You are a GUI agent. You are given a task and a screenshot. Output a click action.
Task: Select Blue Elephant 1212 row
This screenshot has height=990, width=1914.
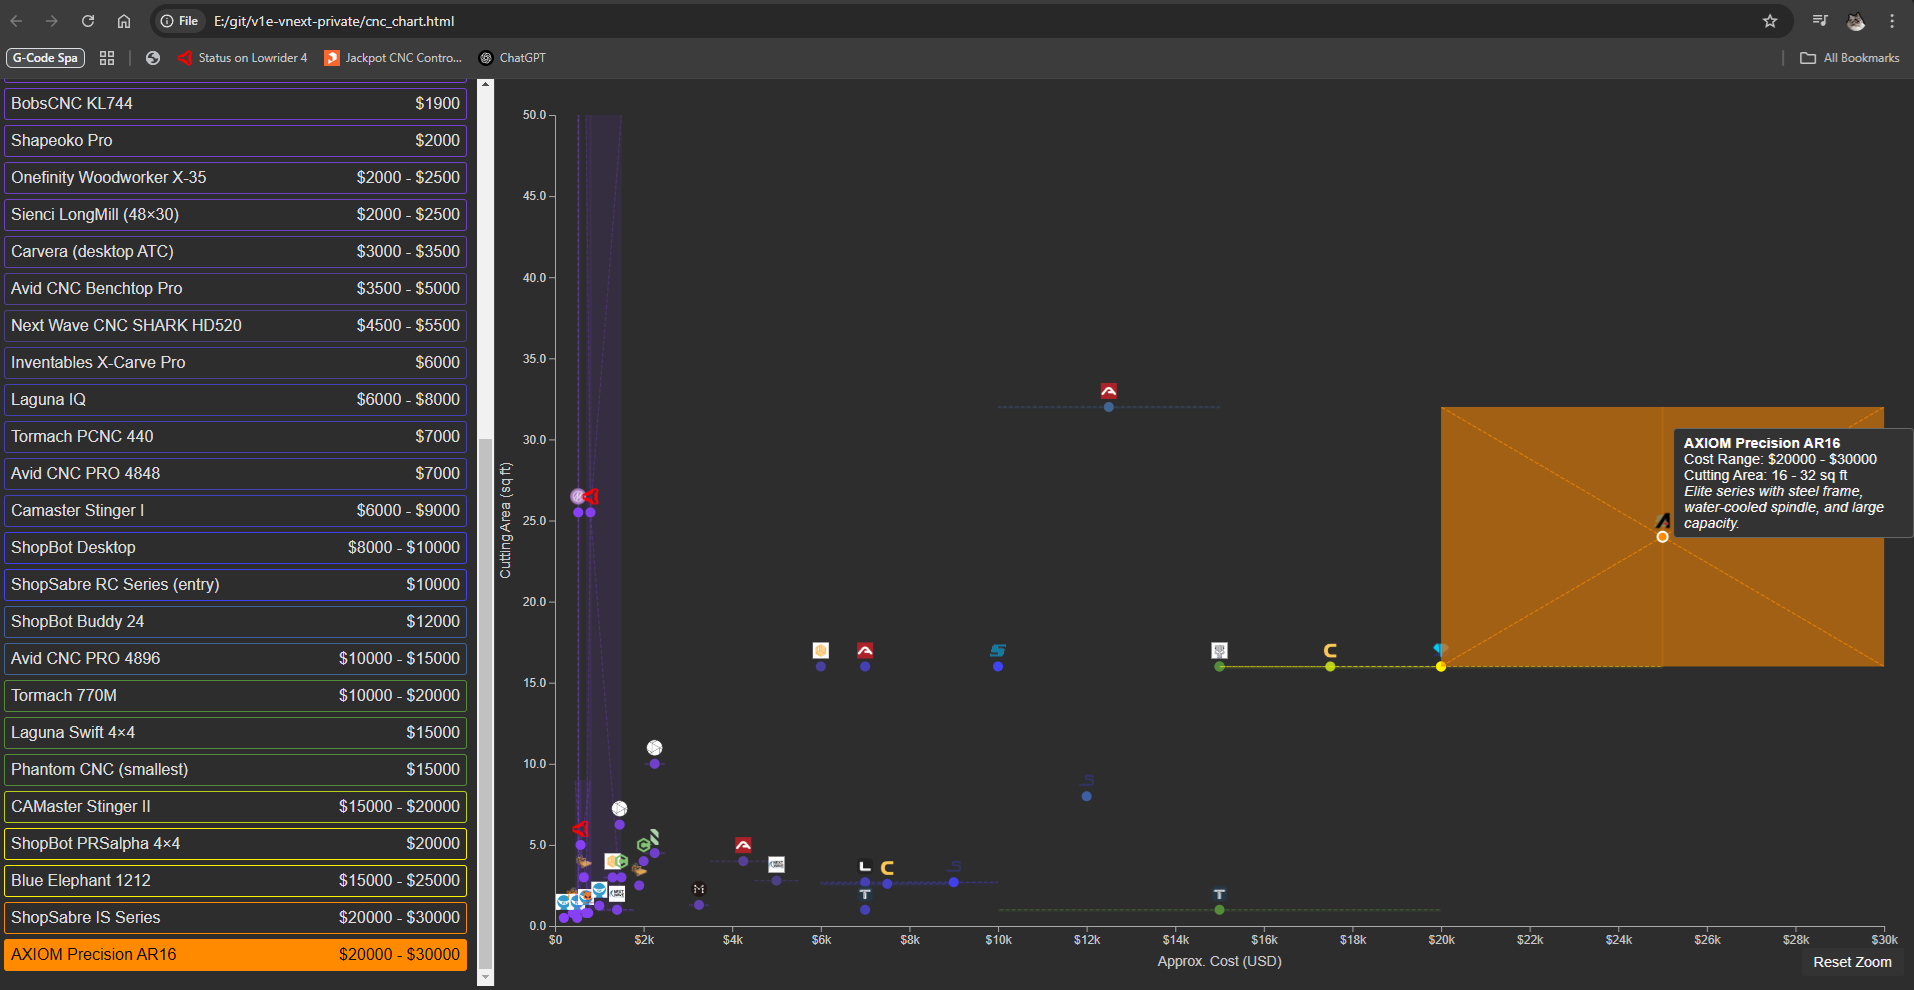coord(235,880)
